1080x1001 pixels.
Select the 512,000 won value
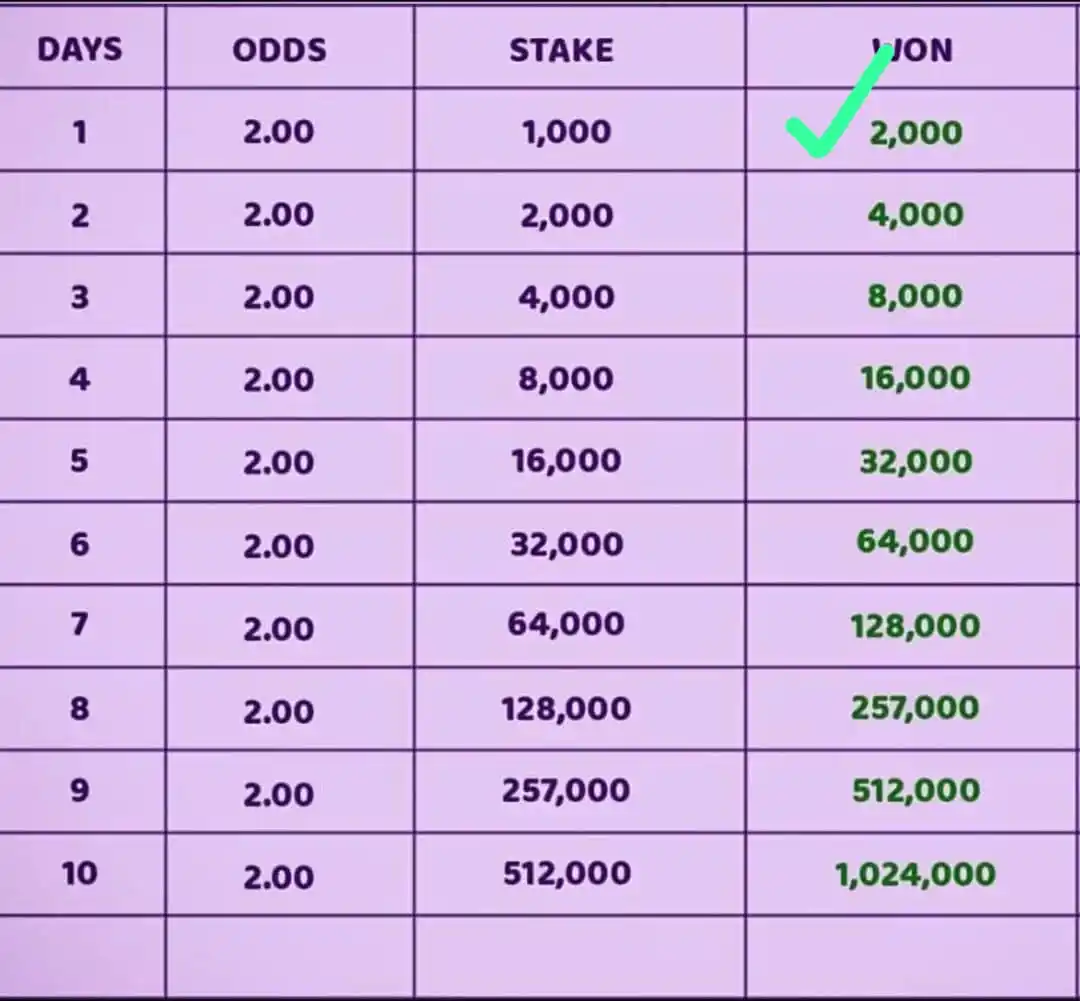(916, 790)
